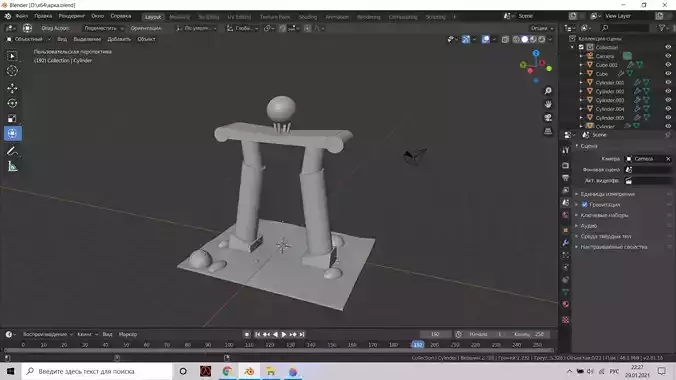Hide Cube using its eye icon
The width and height of the screenshot is (676, 380).
pos(668,74)
